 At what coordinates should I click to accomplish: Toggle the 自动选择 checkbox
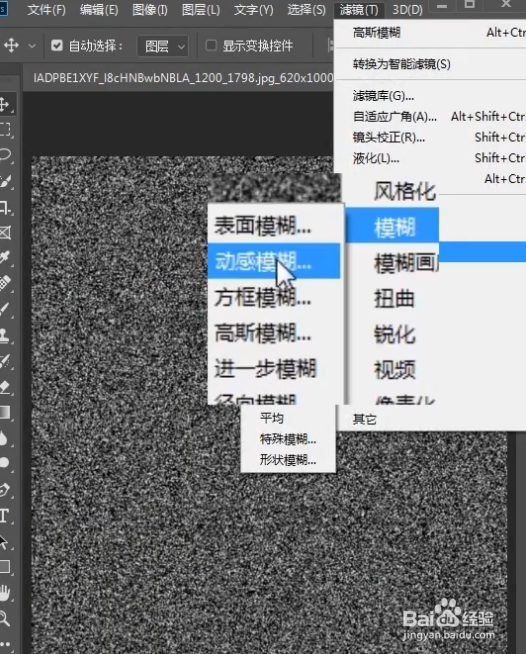point(57,45)
